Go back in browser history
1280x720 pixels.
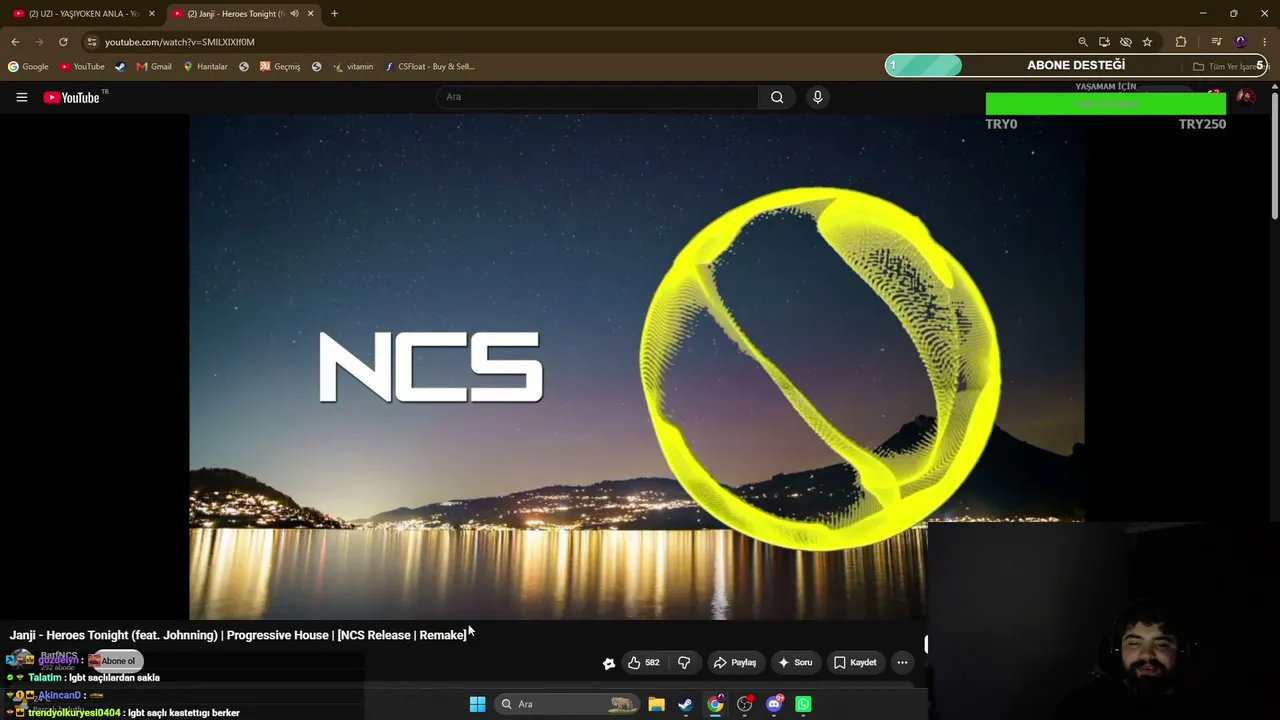click(x=15, y=42)
